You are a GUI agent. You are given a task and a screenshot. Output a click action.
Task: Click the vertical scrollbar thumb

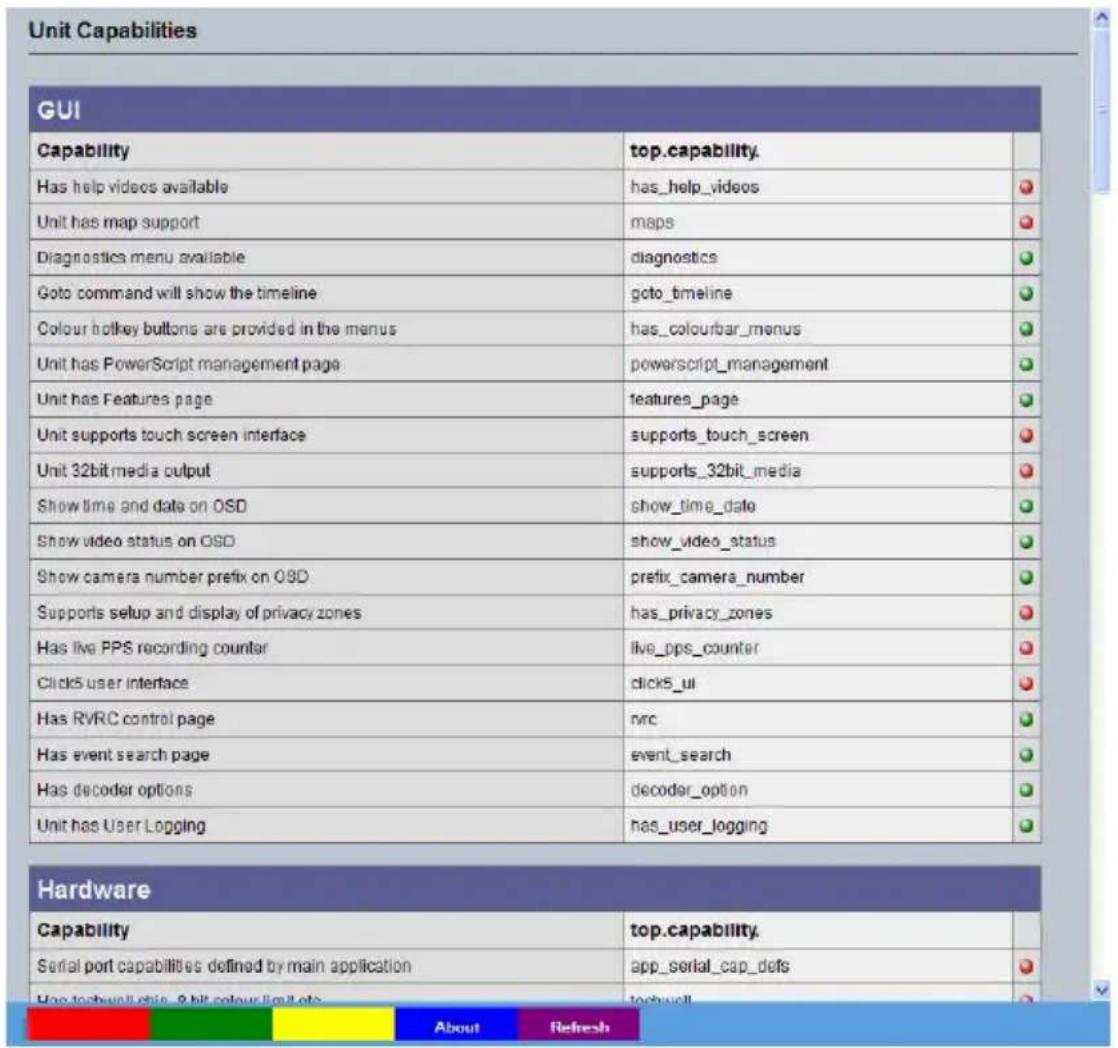(1102, 111)
